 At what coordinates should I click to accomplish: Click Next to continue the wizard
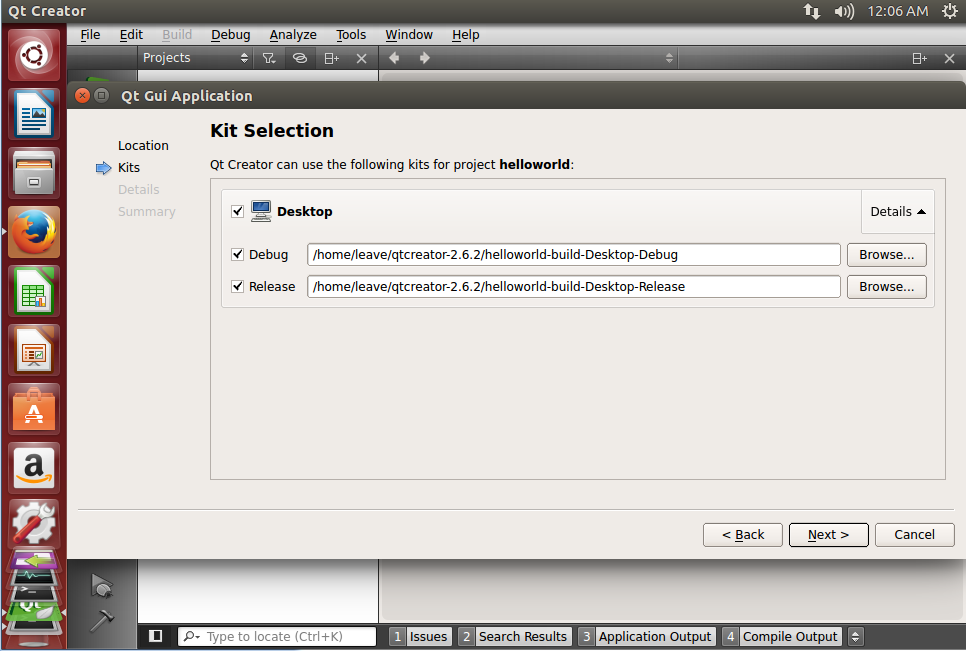click(829, 535)
